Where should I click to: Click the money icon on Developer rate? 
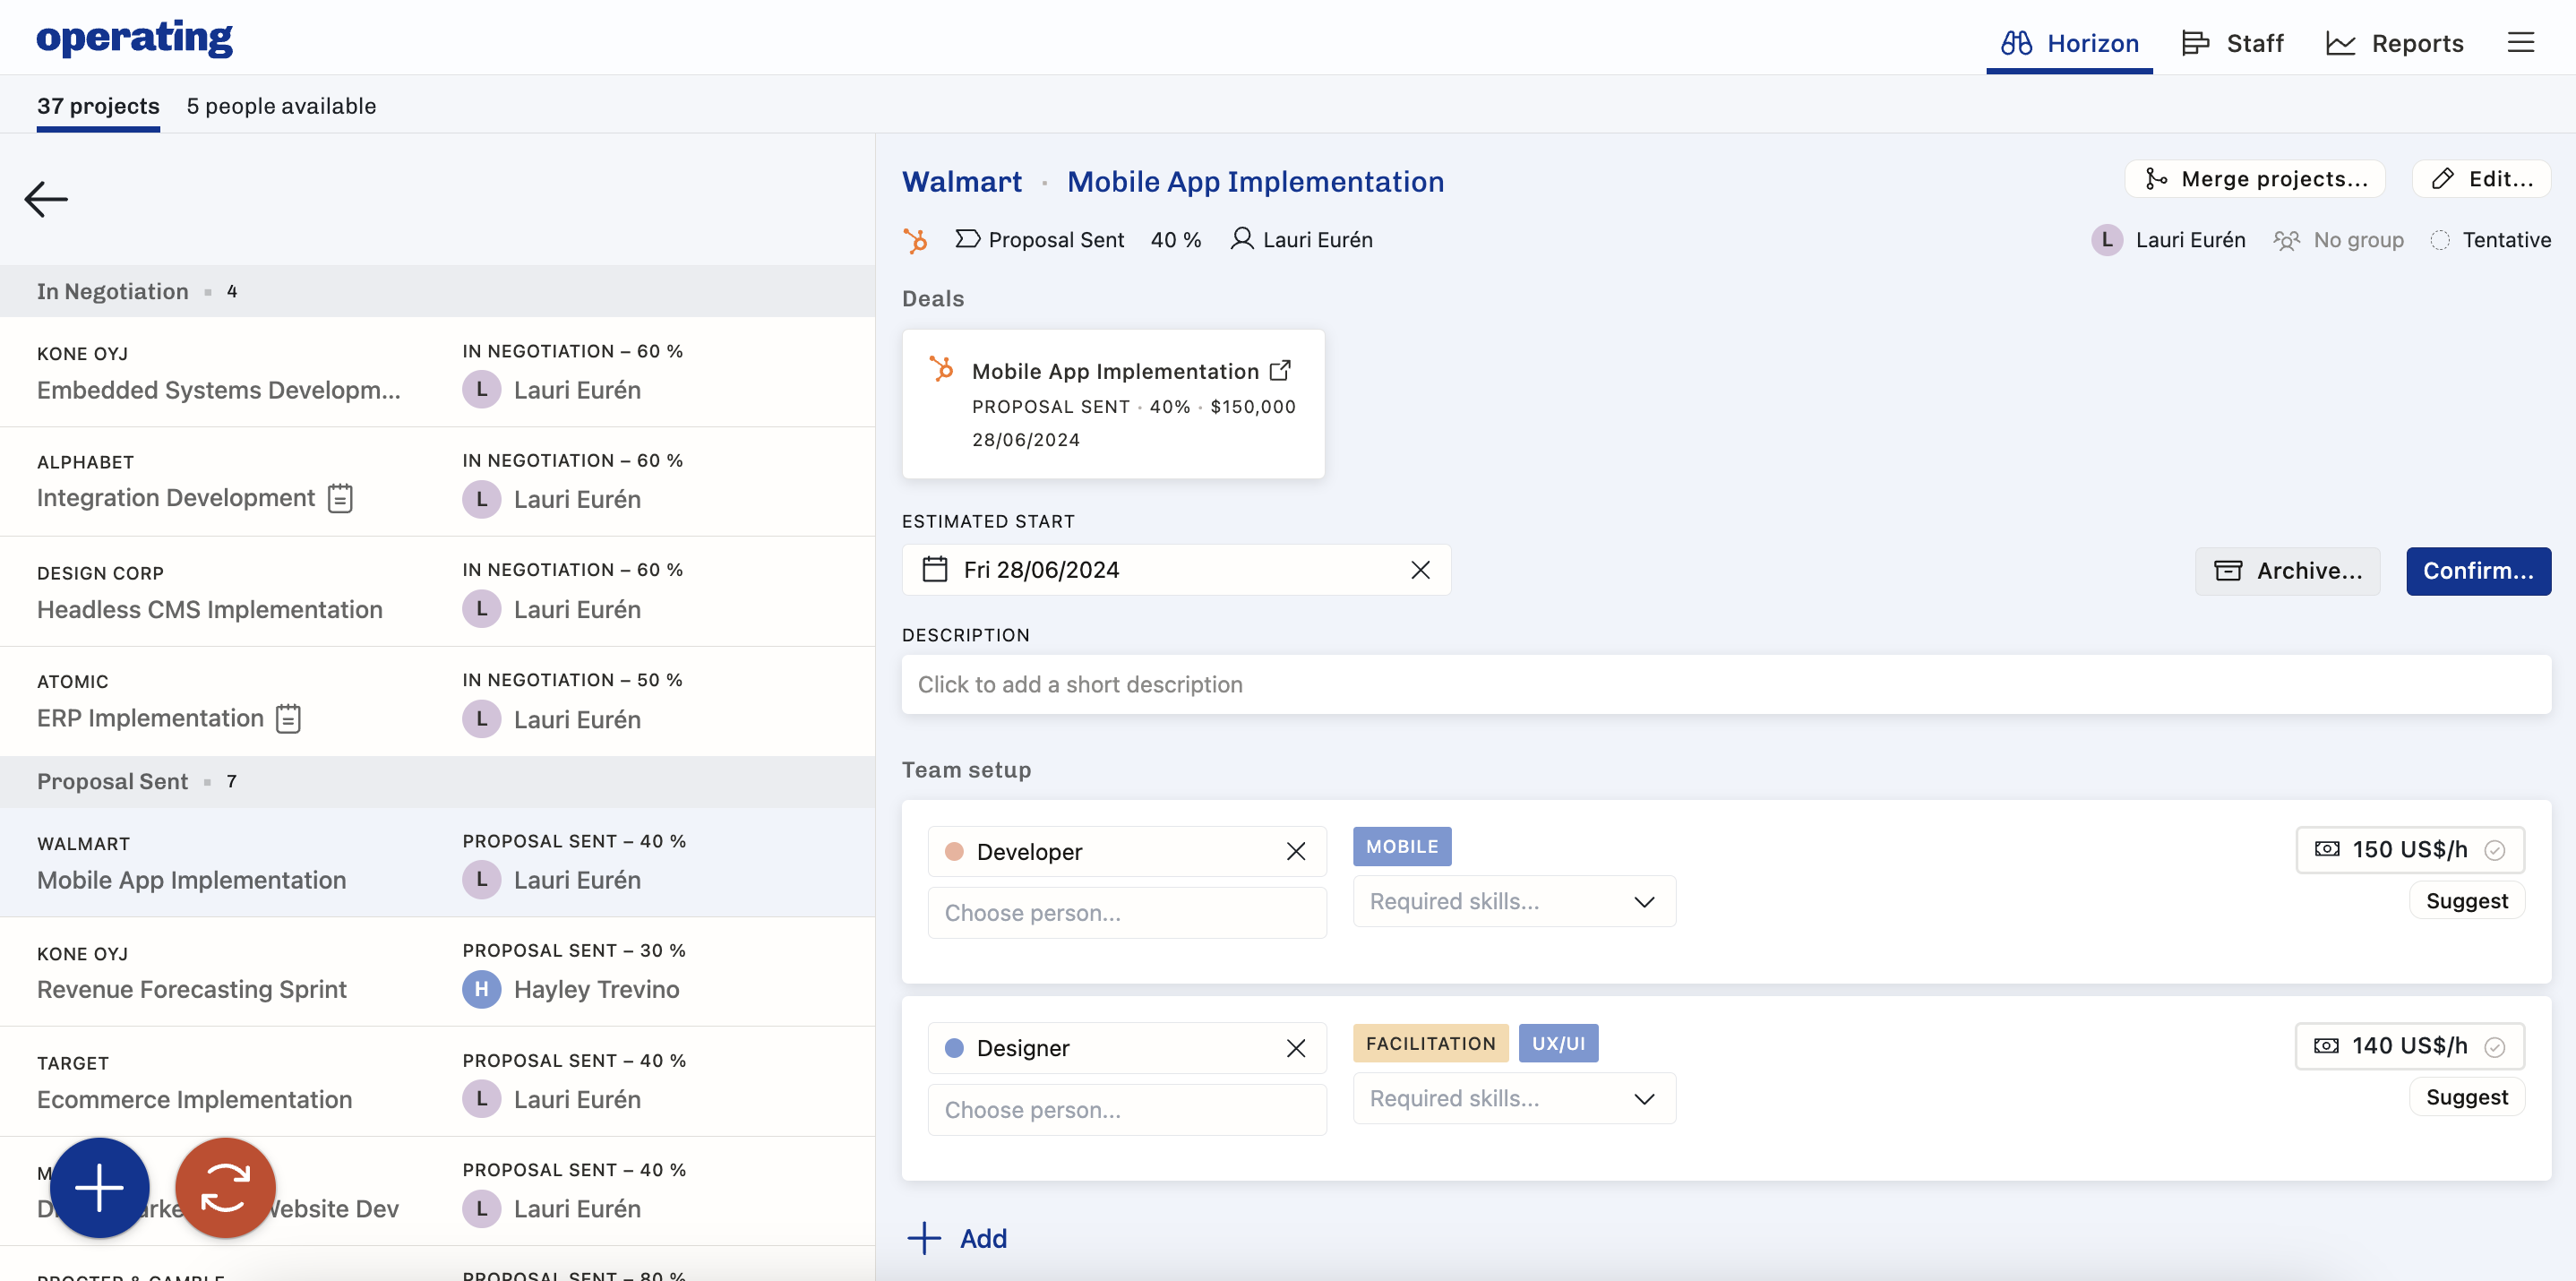coord(2327,849)
